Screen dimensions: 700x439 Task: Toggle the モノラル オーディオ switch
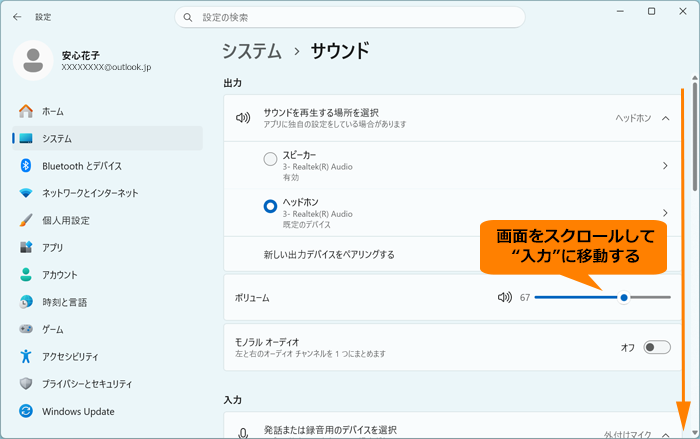click(x=657, y=347)
